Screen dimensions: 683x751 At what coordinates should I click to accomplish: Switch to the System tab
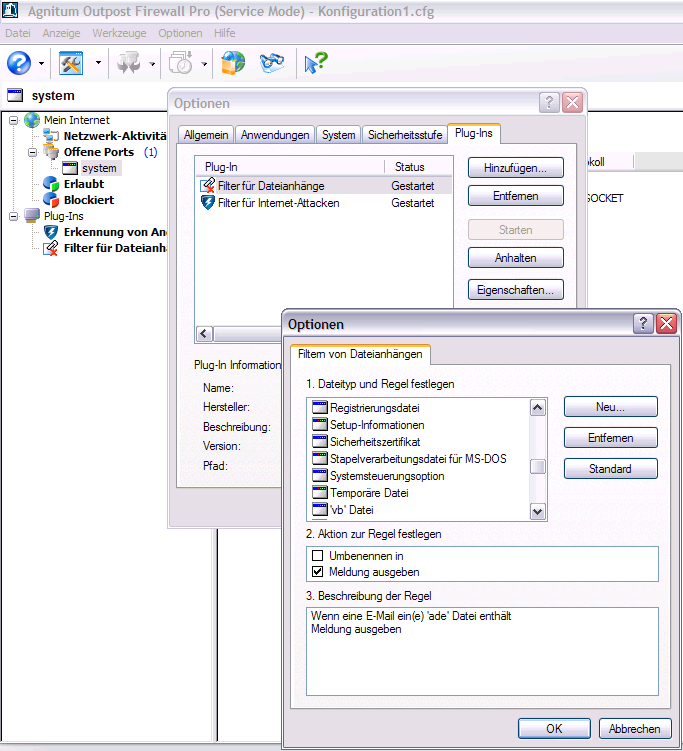(339, 135)
